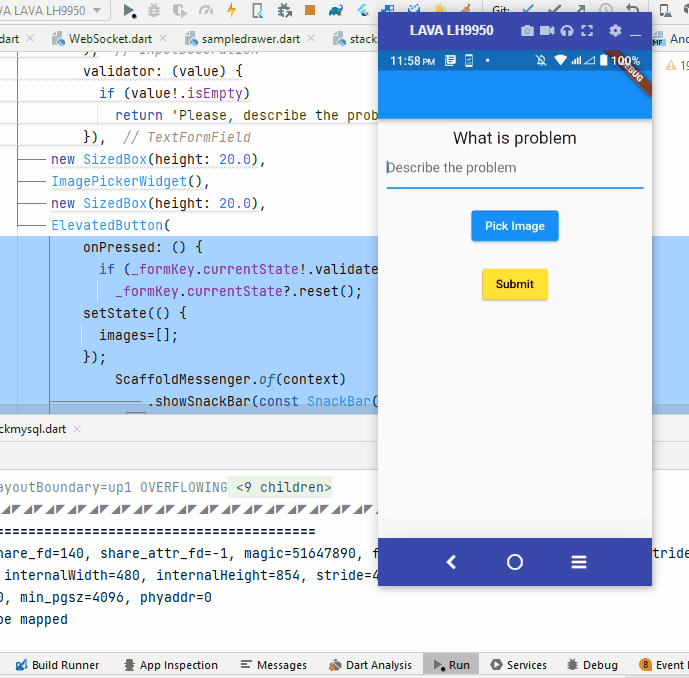This screenshot has width=689, height=678.
Task: Click the _formKey.currentState?.reset(); line
Action: point(239,291)
